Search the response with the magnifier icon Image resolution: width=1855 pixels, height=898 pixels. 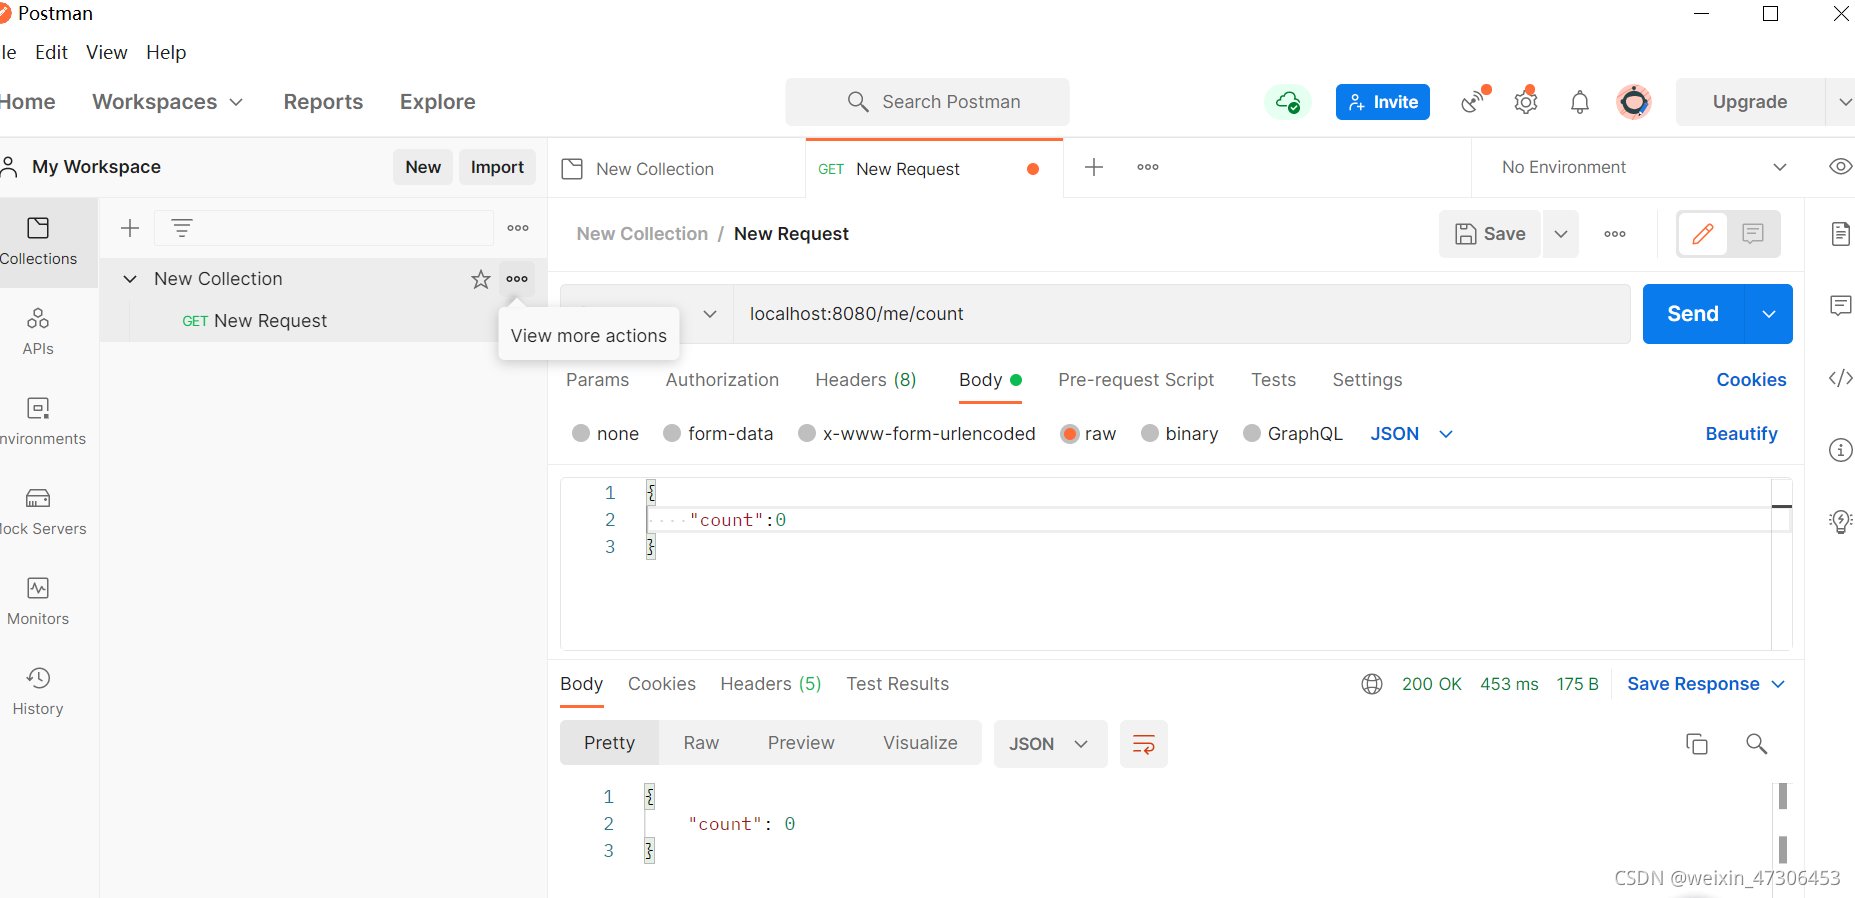[x=1757, y=744]
